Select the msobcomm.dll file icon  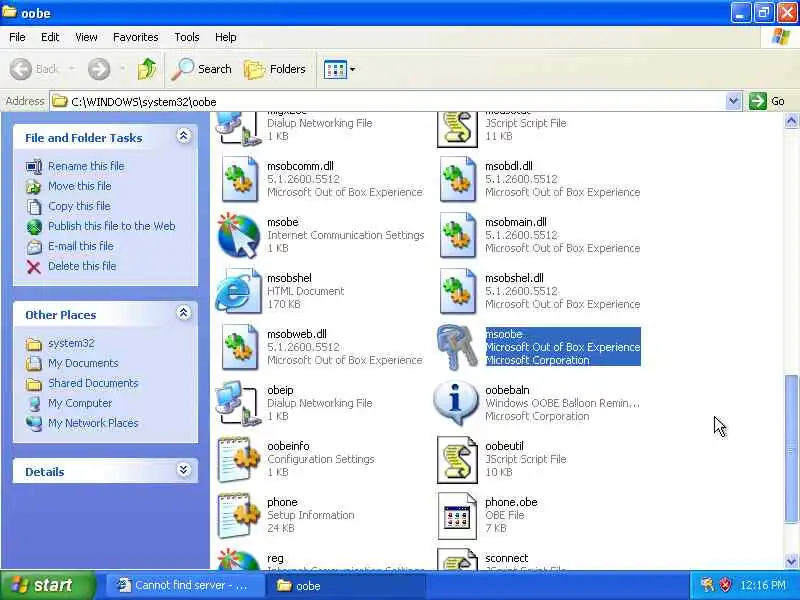[x=239, y=179]
